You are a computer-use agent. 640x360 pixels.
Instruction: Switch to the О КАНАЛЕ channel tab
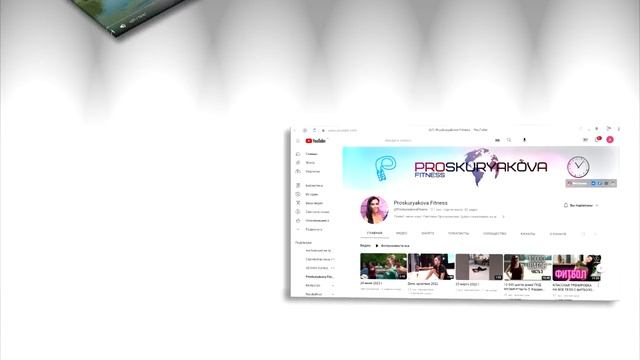(x=558, y=234)
